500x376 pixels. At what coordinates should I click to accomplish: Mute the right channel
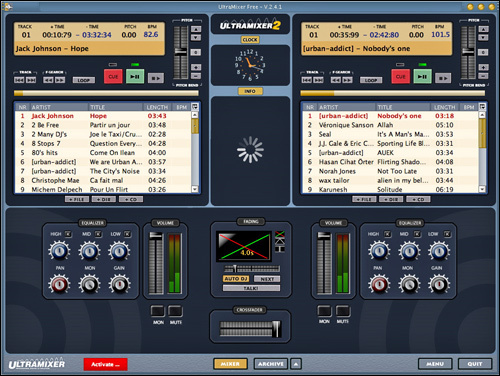[x=342, y=311]
